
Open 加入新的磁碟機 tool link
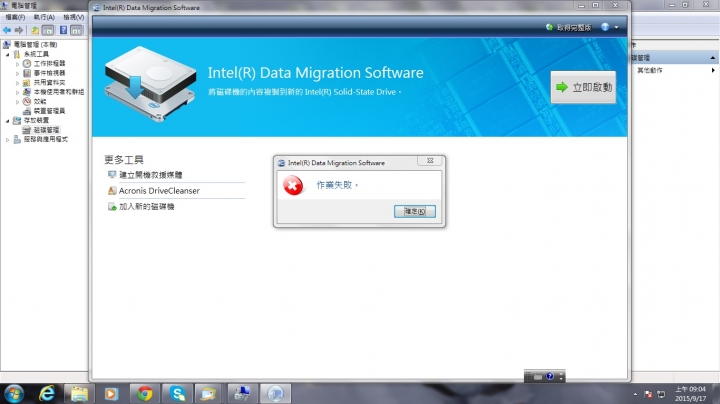click(146, 207)
